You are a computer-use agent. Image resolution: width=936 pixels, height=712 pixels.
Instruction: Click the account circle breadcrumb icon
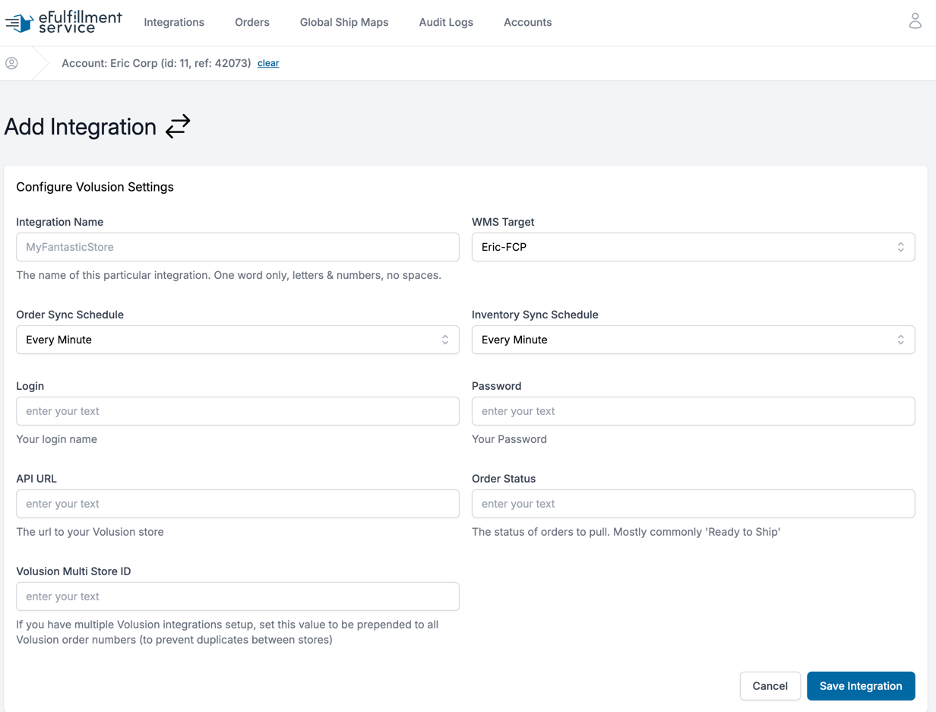pyautogui.click(x=11, y=63)
